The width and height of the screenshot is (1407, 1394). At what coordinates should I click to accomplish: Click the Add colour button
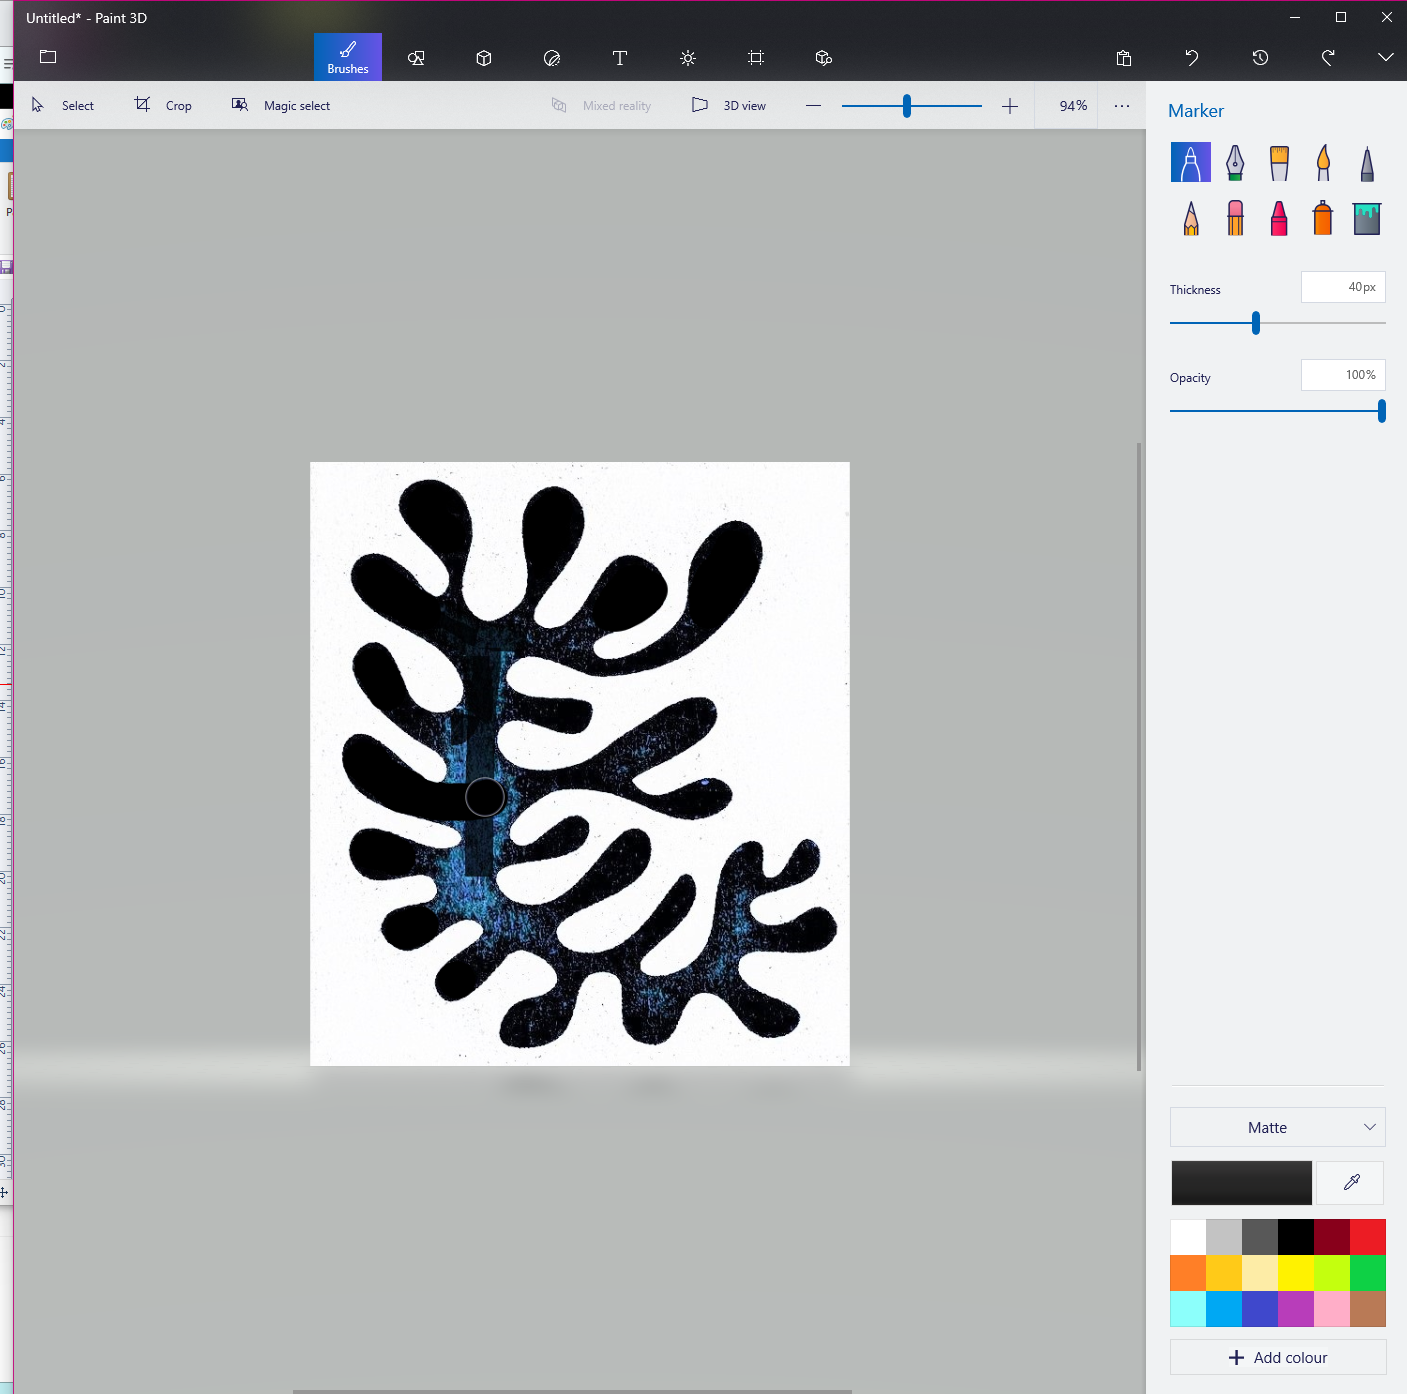point(1278,1357)
